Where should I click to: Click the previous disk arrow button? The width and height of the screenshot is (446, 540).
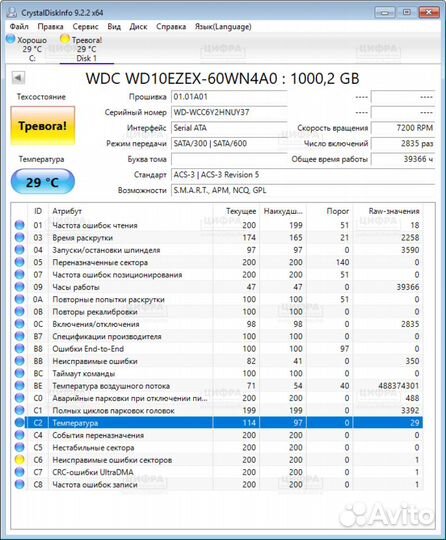point(18,77)
